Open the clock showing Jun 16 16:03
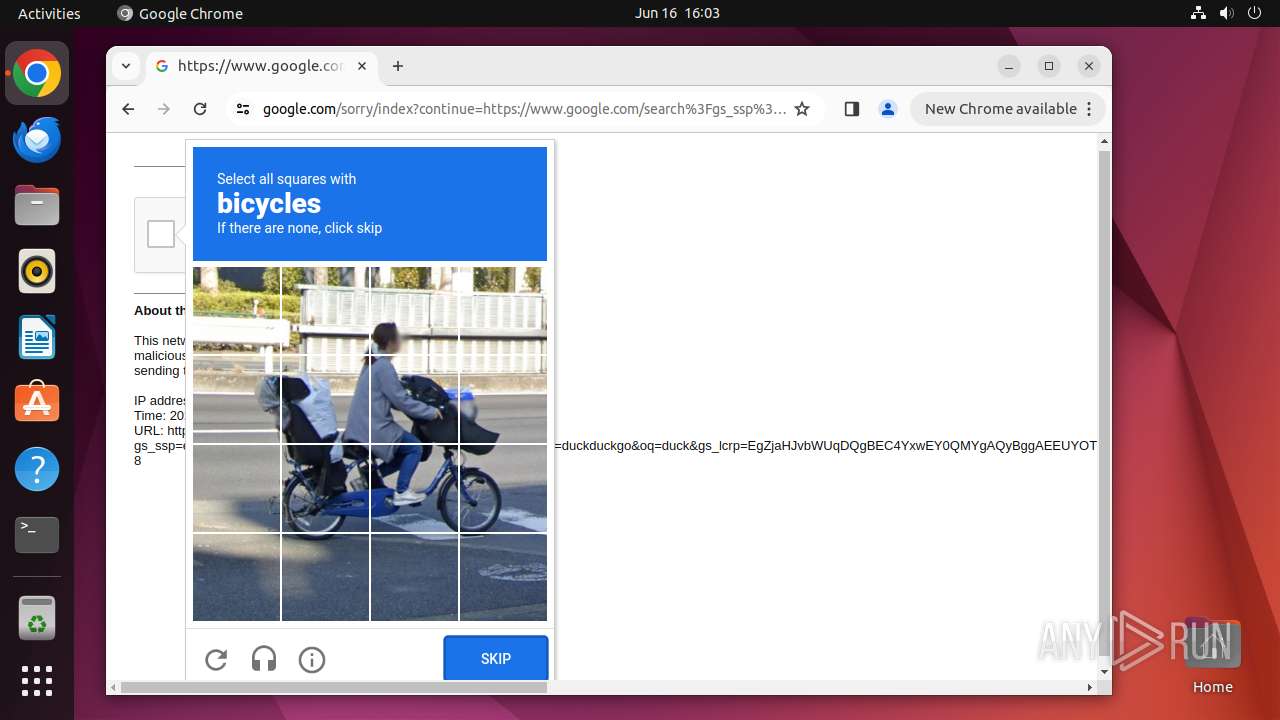This screenshot has height=720, width=1280. (677, 13)
